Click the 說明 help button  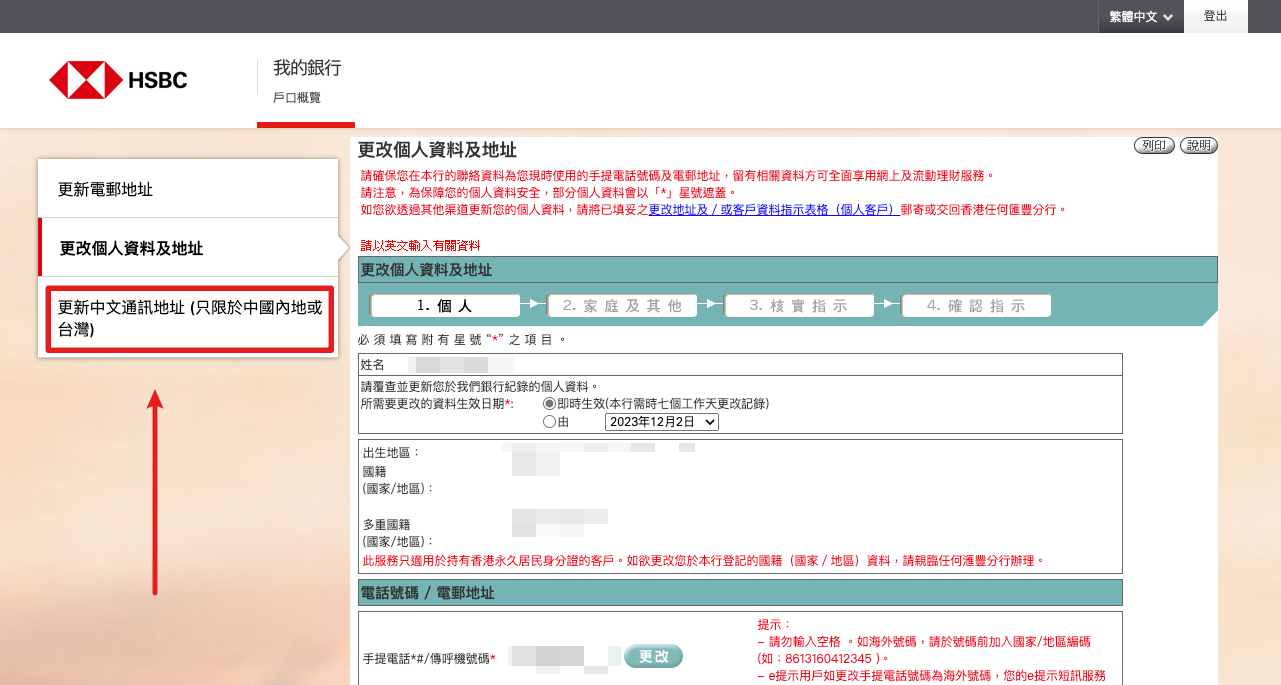pos(1198,146)
